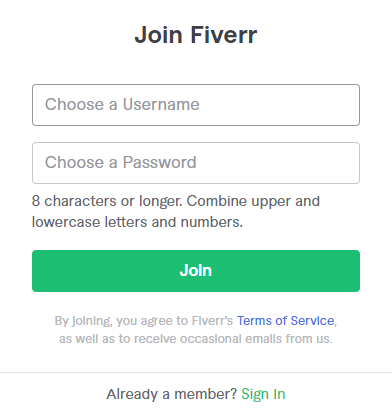Click the Join Fiverr heading
Screen dimensions: 392x412
(196, 35)
